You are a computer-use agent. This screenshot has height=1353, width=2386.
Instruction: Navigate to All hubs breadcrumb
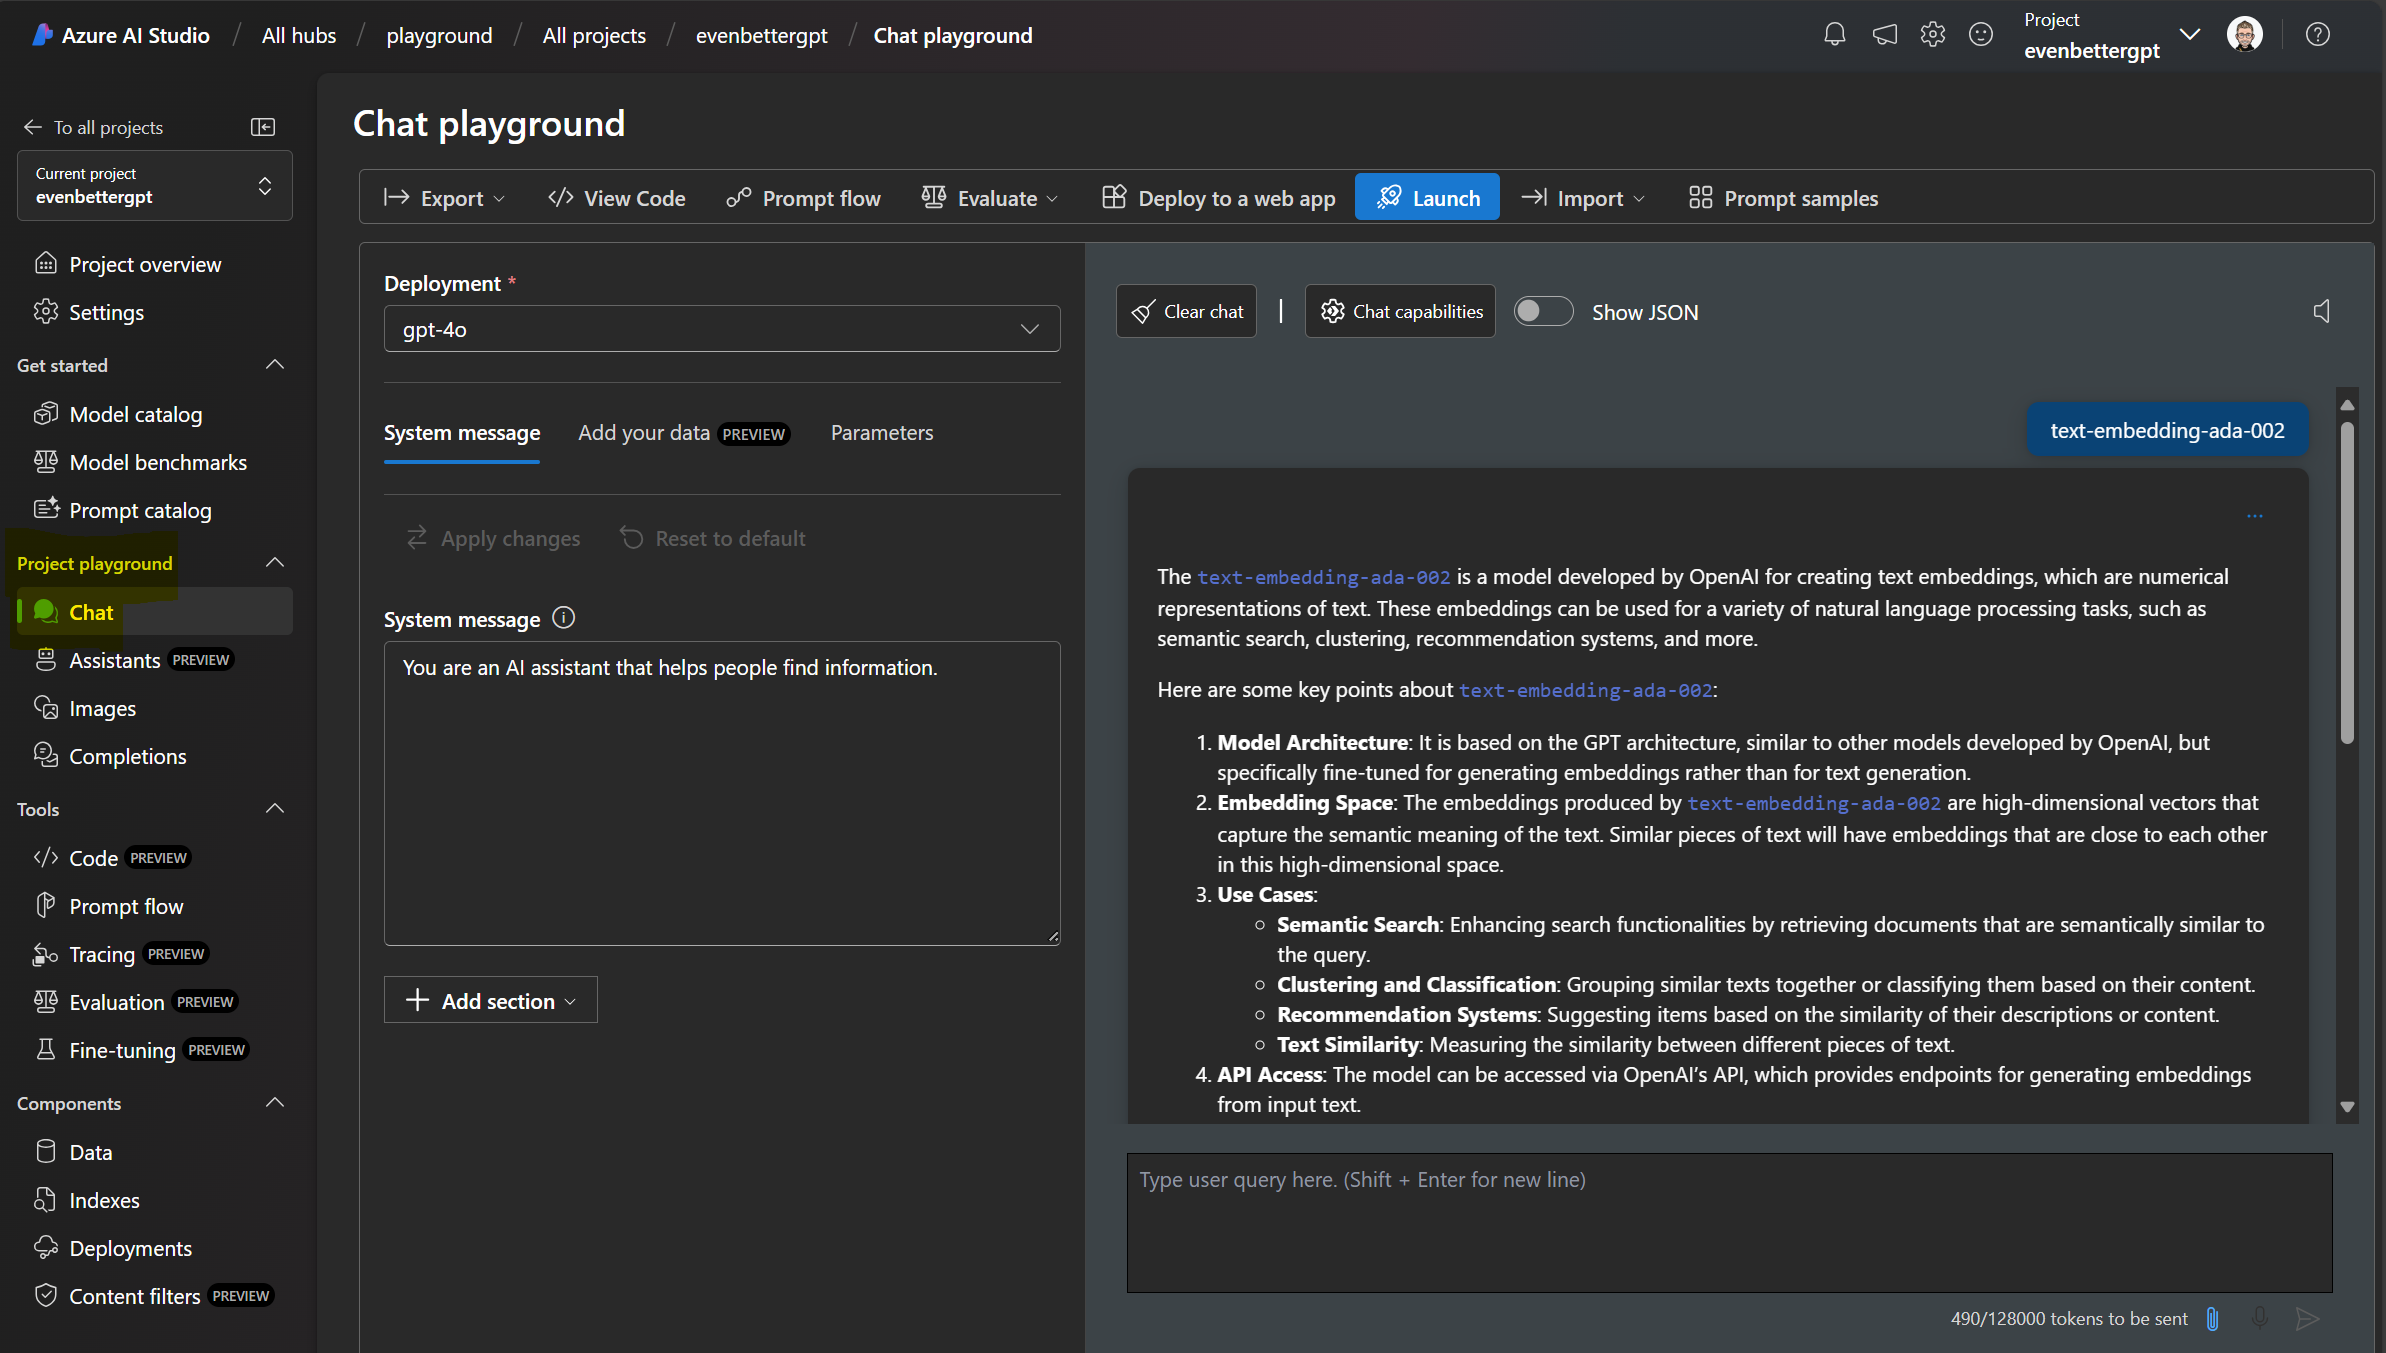point(299,35)
